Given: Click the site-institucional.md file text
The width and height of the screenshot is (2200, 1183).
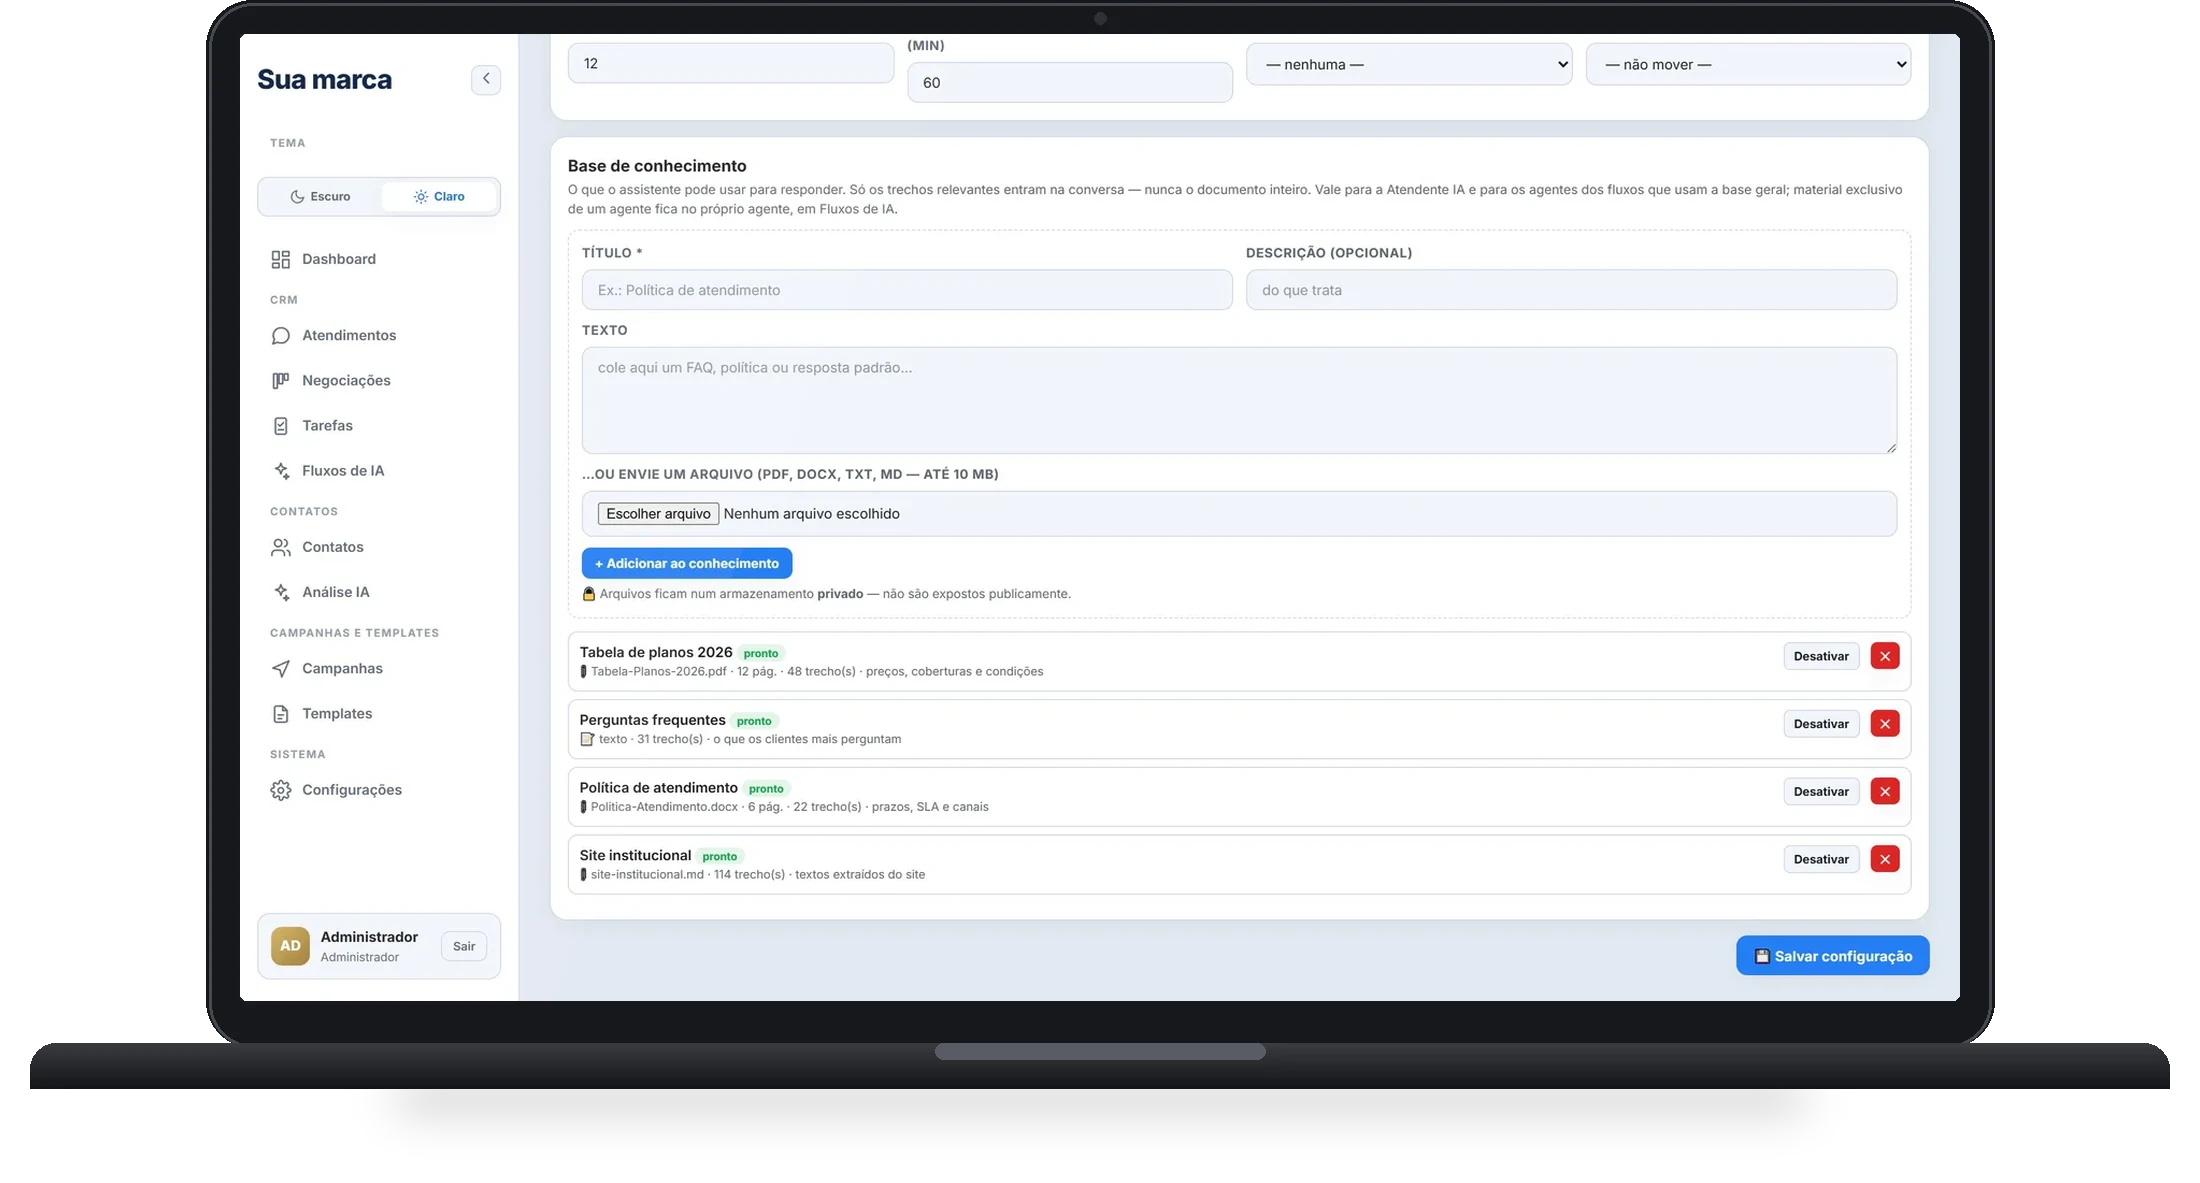Looking at the screenshot, I should tap(647, 875).
